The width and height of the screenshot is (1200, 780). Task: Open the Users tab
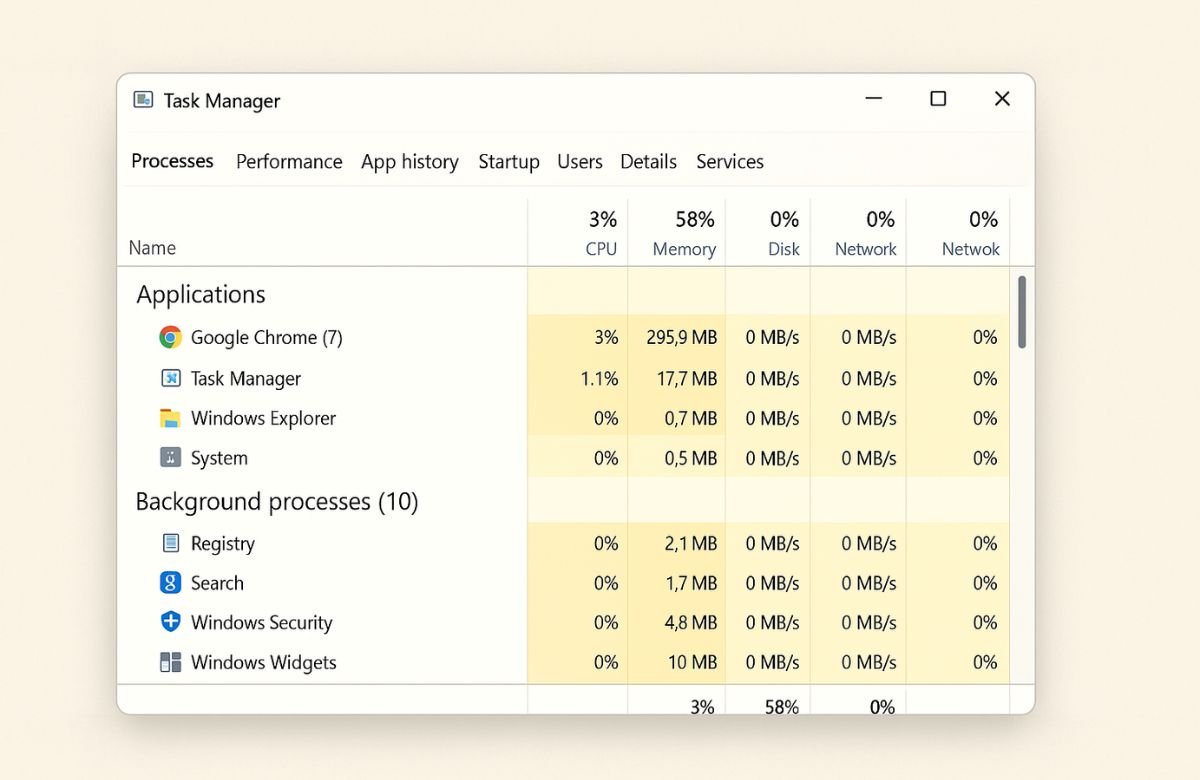point(580,162)
